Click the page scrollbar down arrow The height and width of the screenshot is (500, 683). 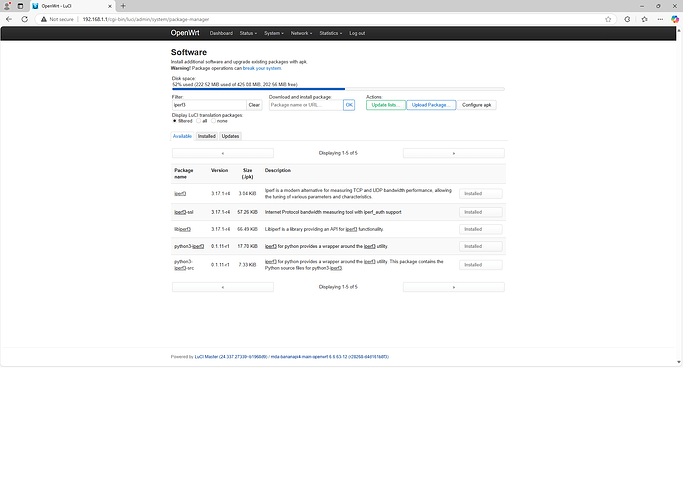679,362
